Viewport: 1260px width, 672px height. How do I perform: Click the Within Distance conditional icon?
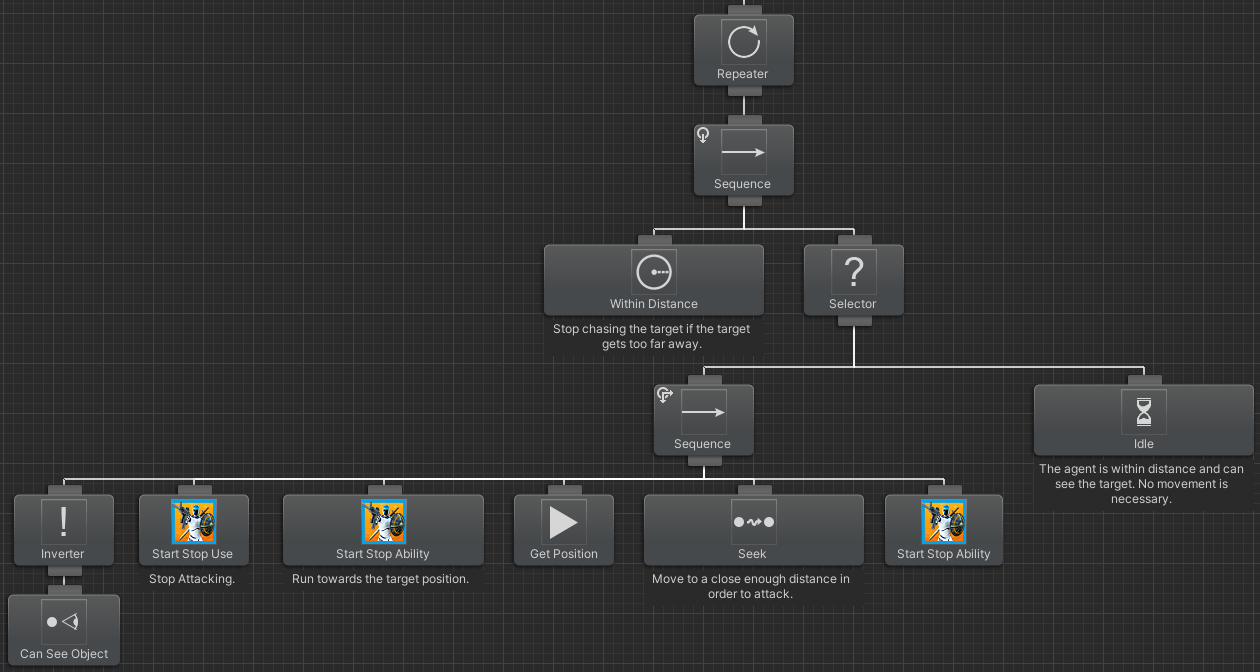click(653, 271)
